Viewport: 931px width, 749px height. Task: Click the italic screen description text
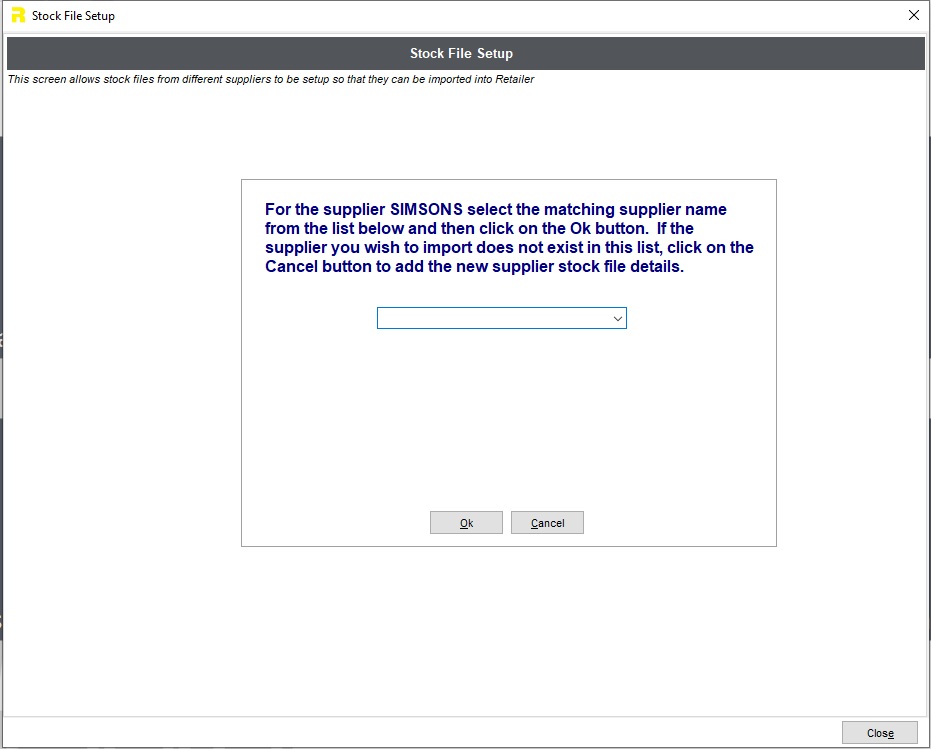(271, 80)
